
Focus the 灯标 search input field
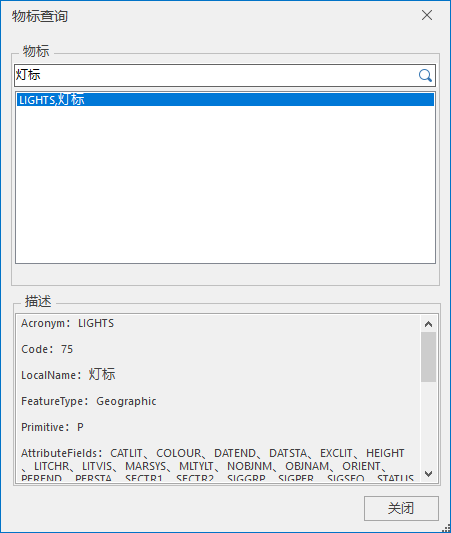tap(216, 75)
